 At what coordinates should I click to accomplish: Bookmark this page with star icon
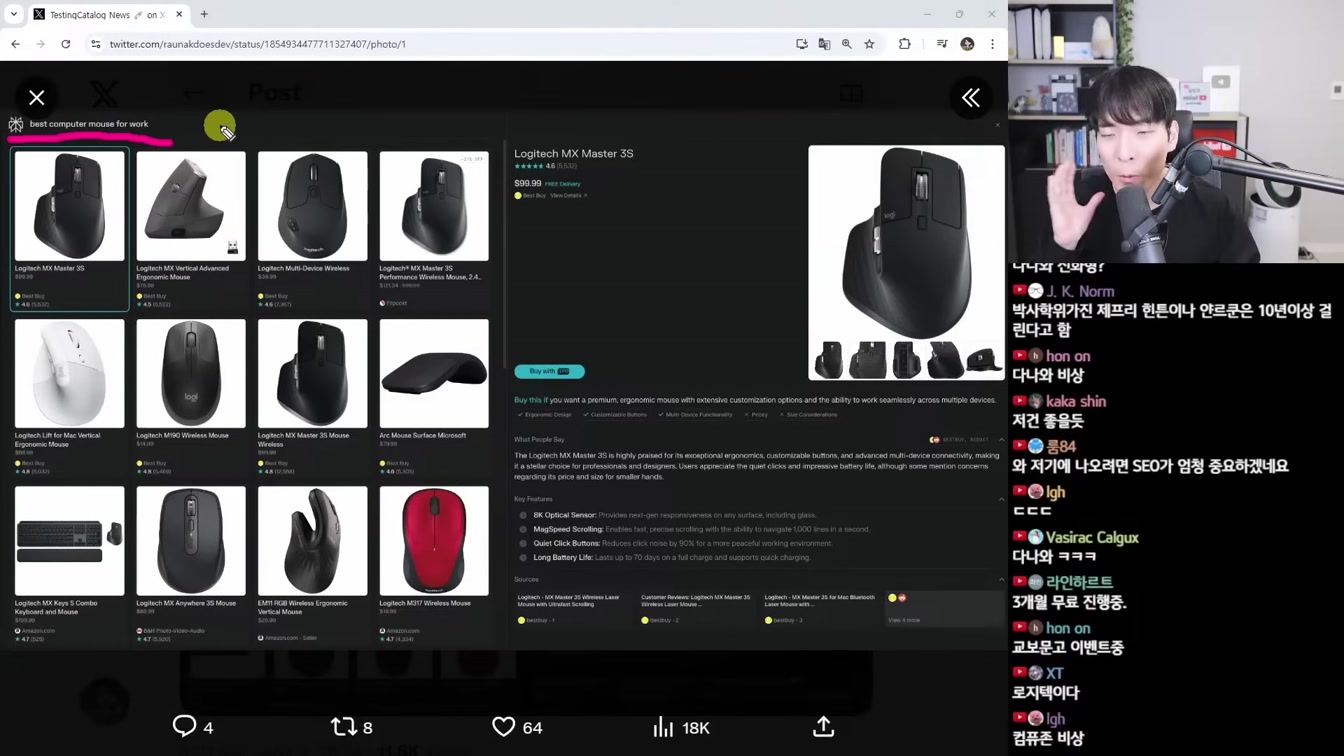click(869, 44)
